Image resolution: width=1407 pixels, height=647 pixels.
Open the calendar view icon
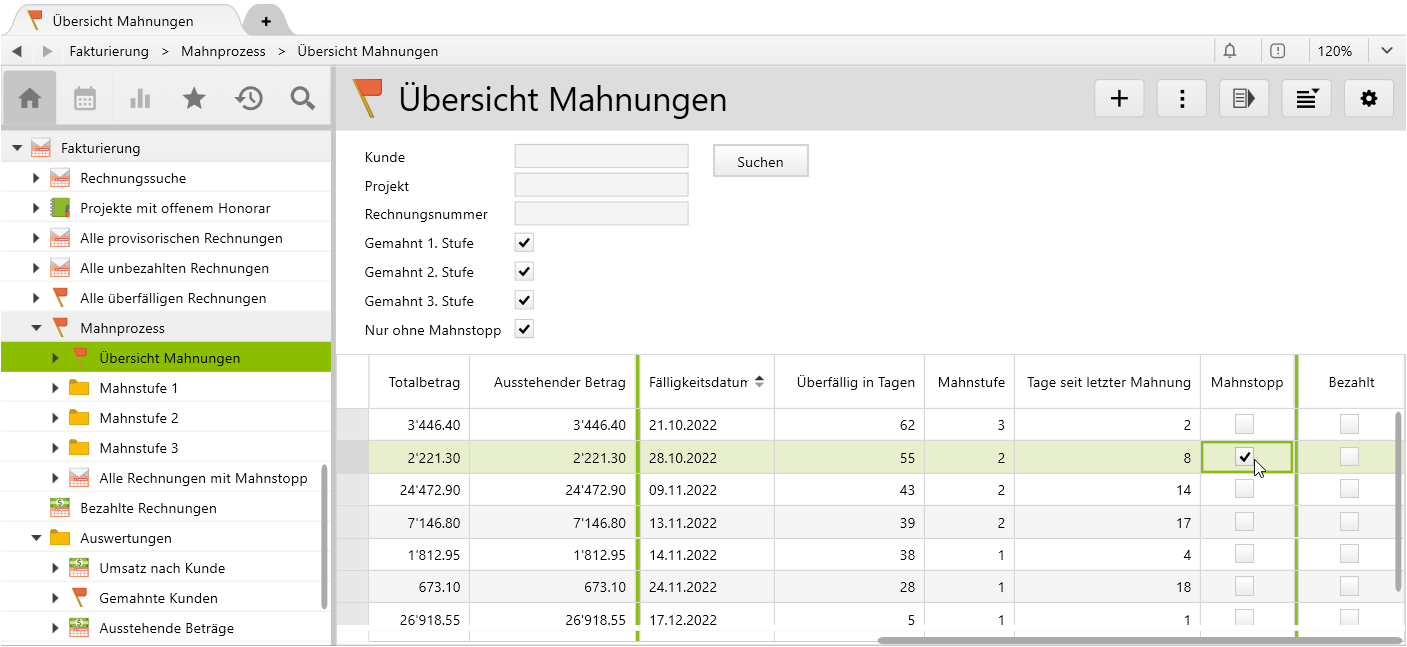(84, 97)
